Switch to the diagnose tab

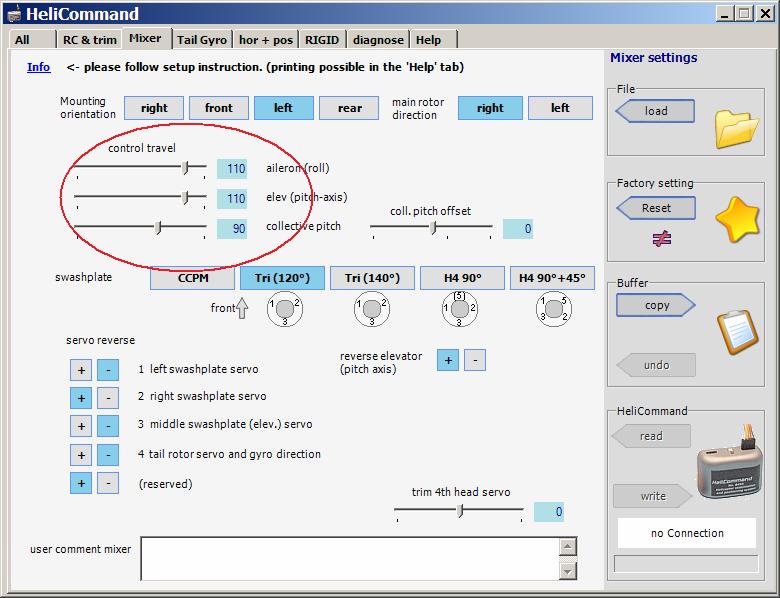click(378, 39)
